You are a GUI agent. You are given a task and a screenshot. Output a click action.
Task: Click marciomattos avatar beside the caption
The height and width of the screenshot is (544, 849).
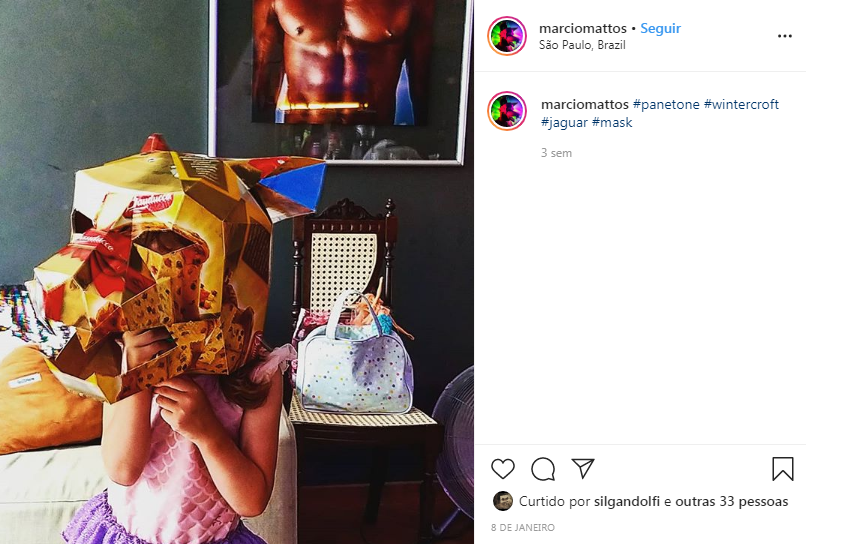tap(507, 111)
